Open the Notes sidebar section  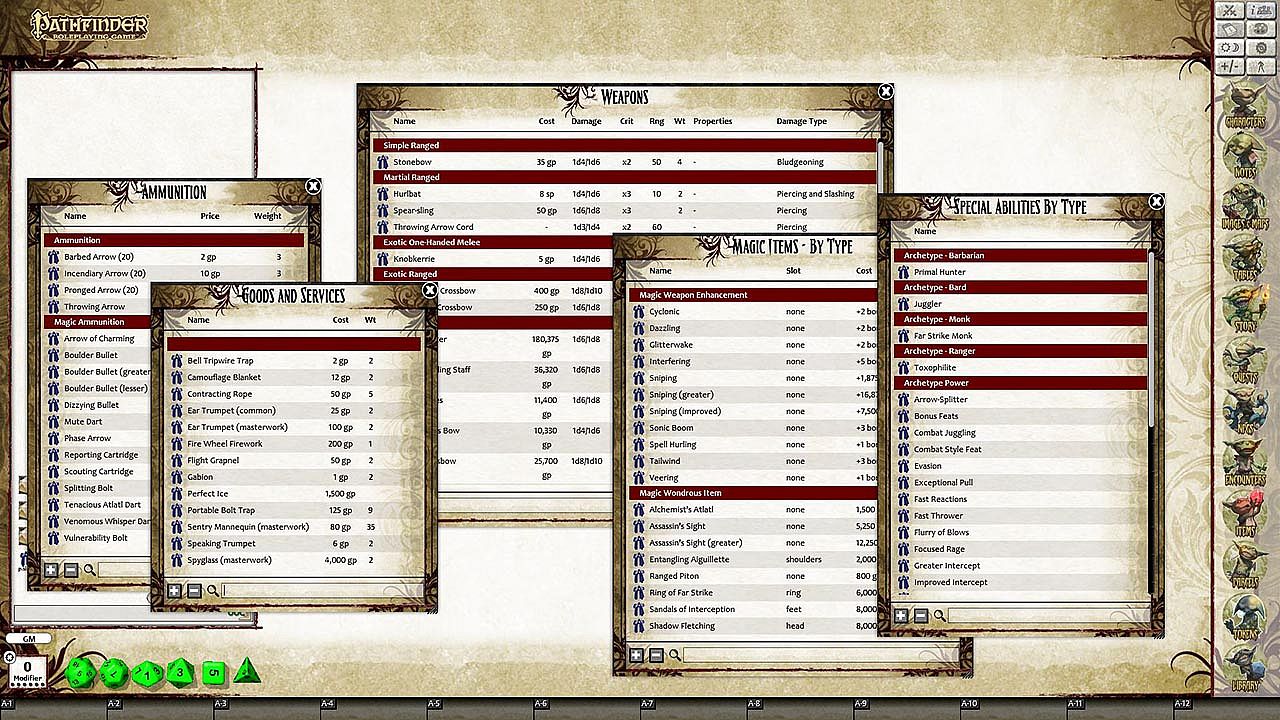1245,157
